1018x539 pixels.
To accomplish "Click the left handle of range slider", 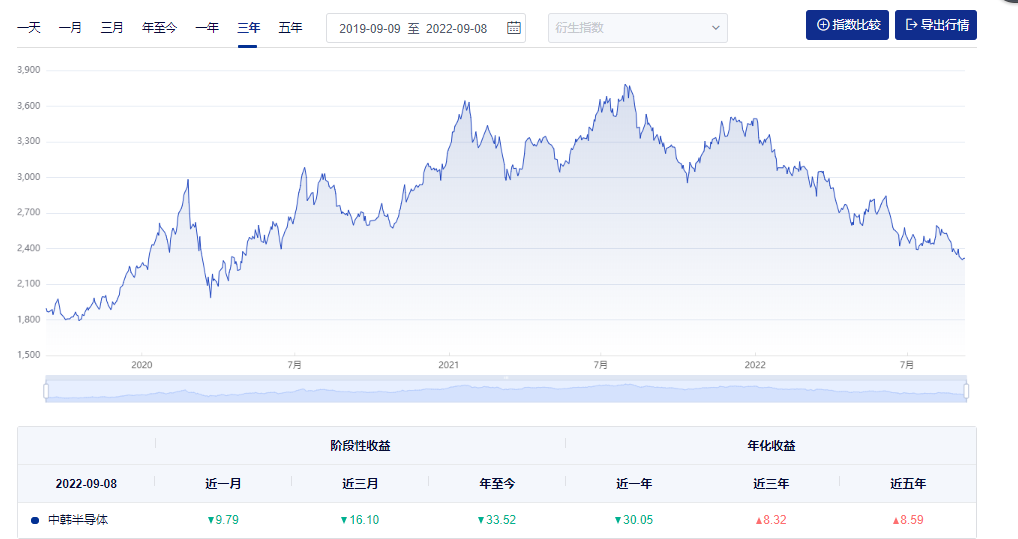I will tap(46, 390).
